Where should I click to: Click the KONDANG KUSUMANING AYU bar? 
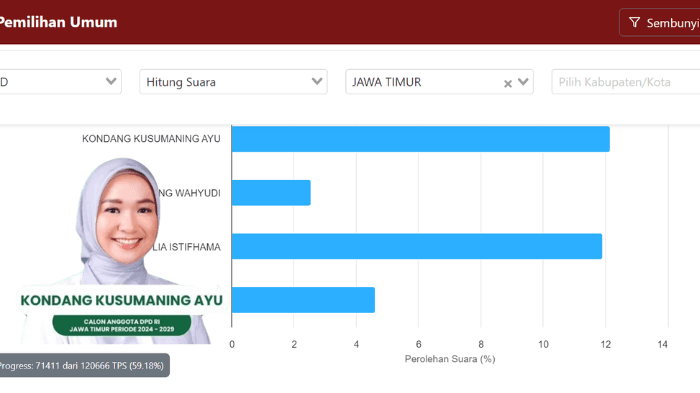pos(421,139)
